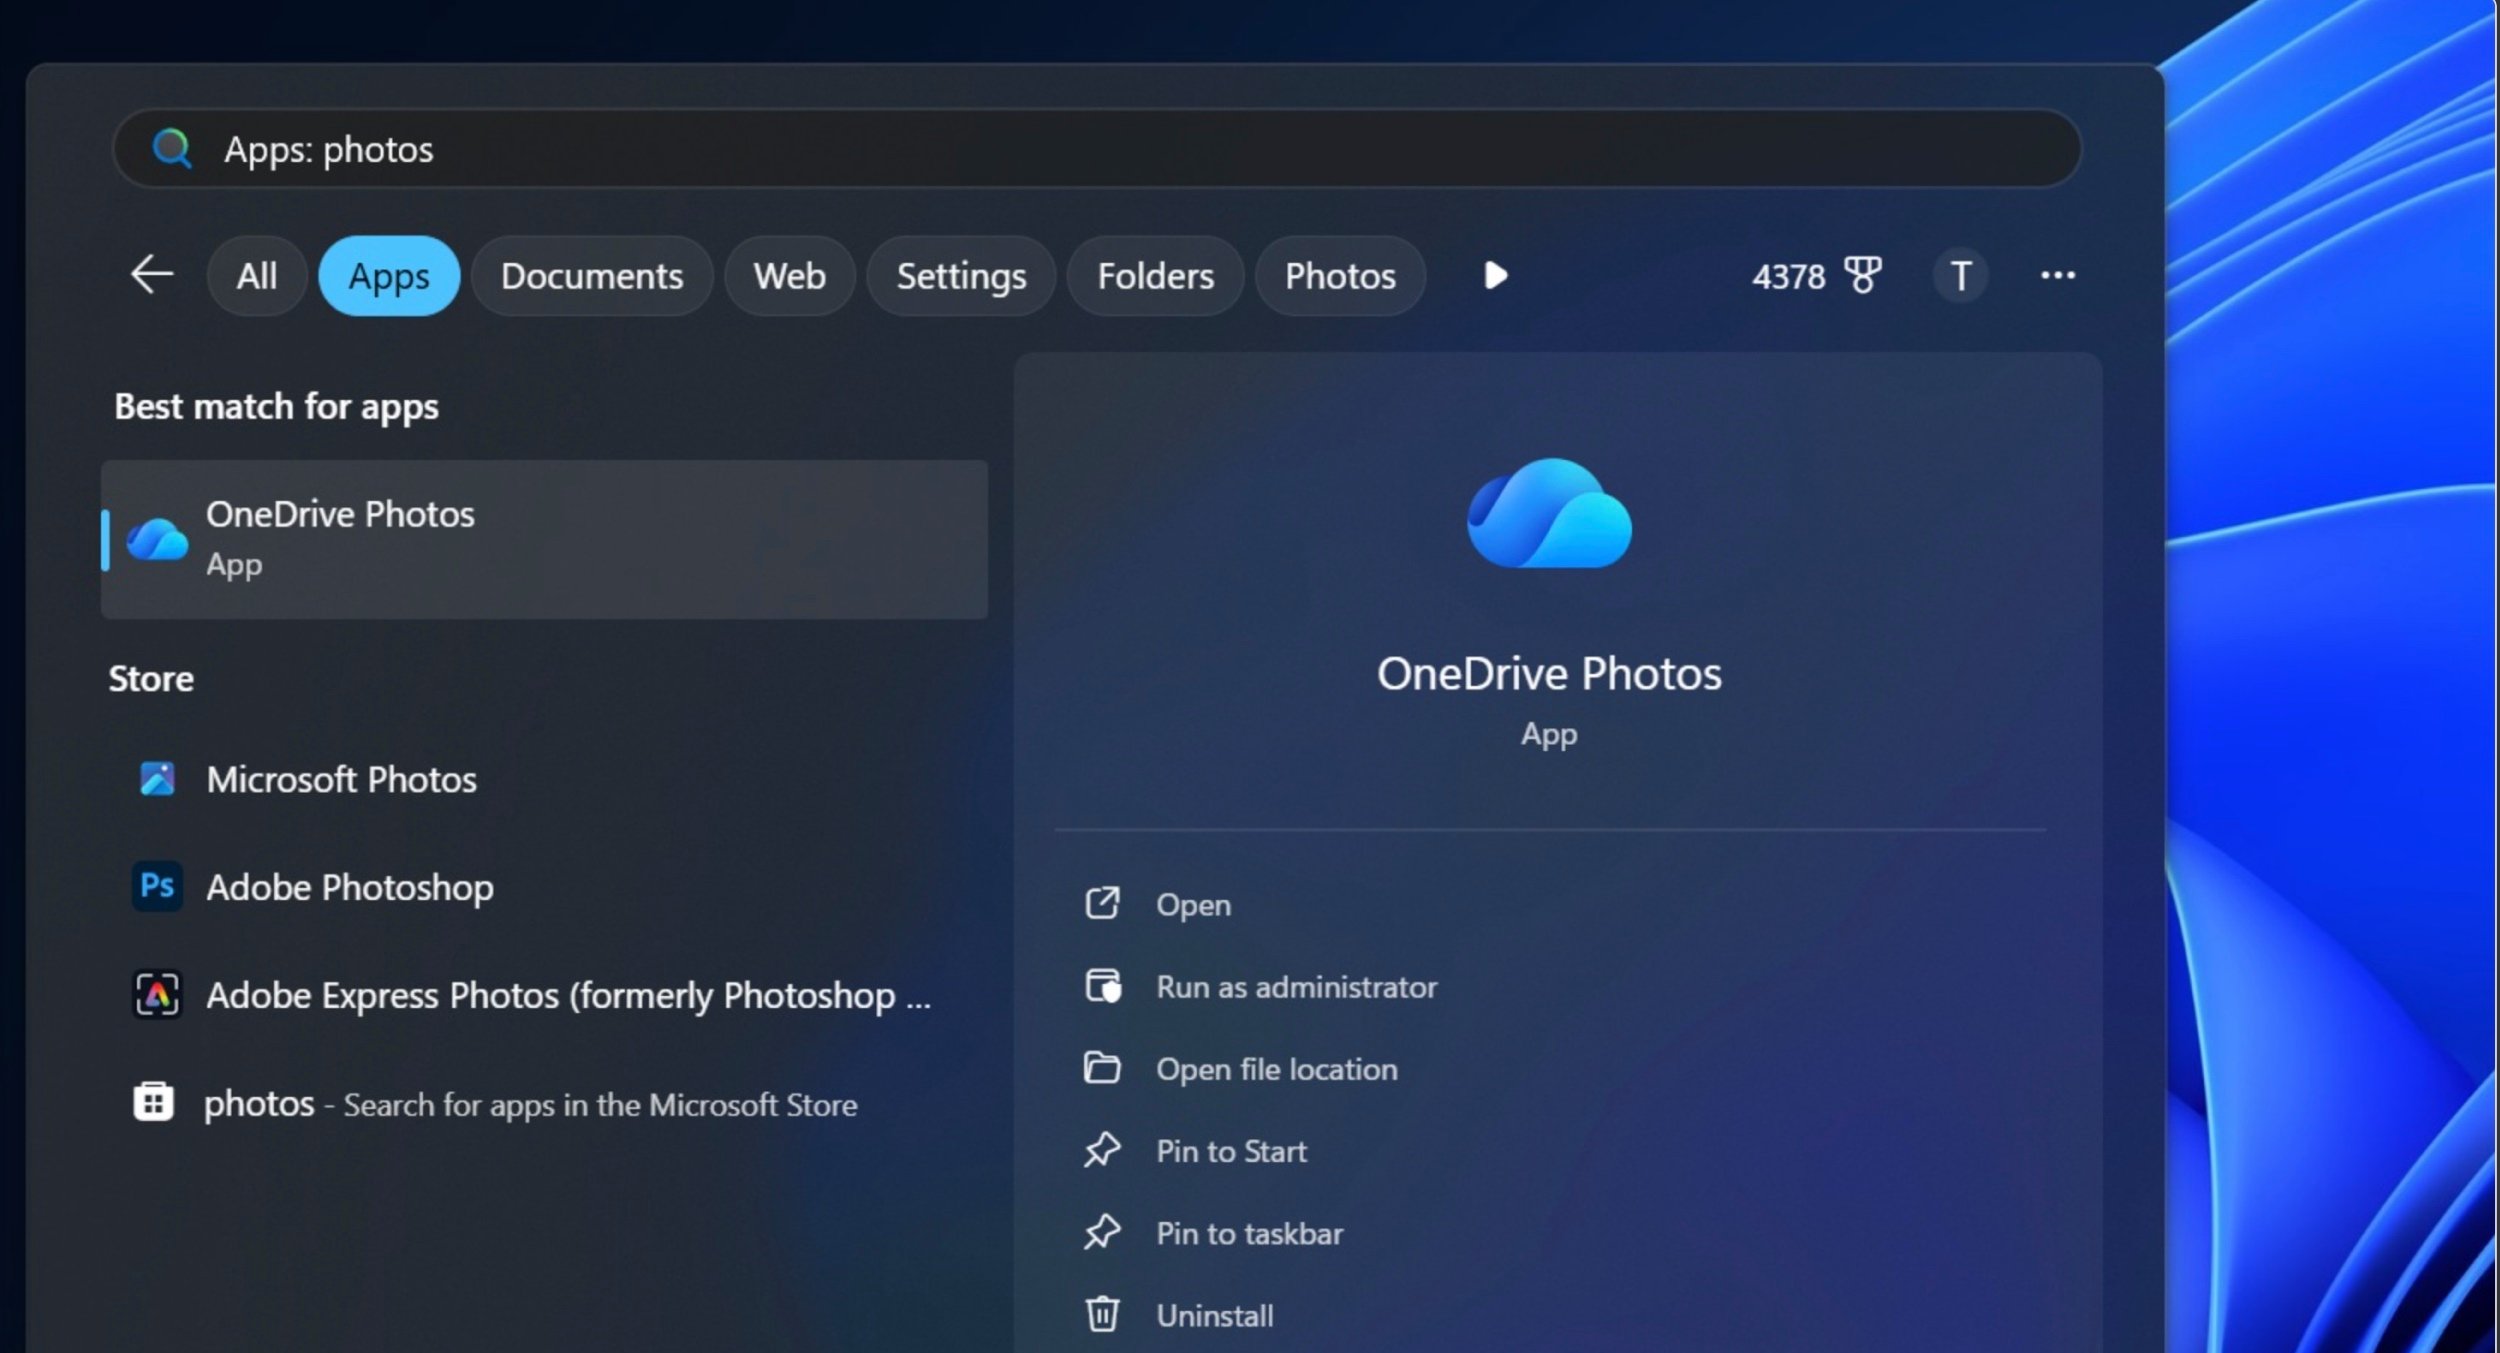This screenshot has width=2500, height=1353.
Task: Show more filter tabs with play arrow
Action: pyautogui.click(x=1495, y=275)
